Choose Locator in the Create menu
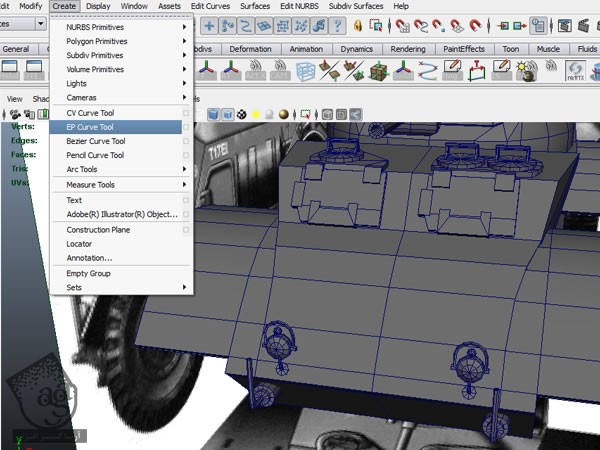The image size is (600, 450). [x=79, y=243]
